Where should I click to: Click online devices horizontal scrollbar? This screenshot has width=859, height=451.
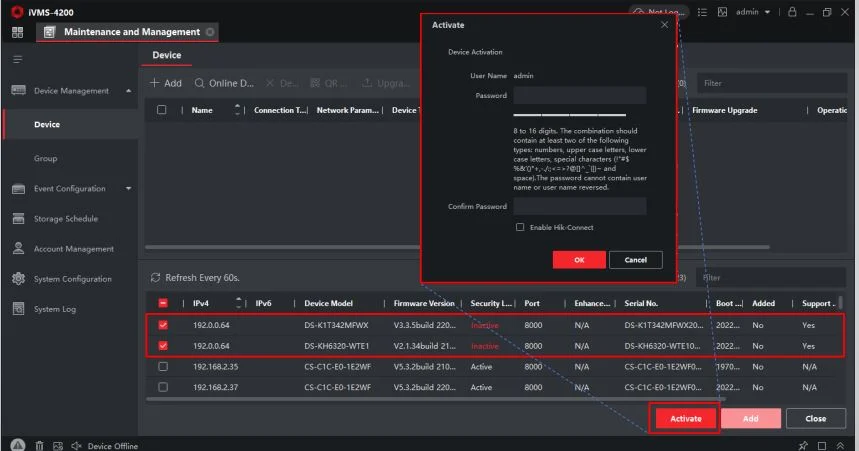pyautogui.click(x=436, y=399)
